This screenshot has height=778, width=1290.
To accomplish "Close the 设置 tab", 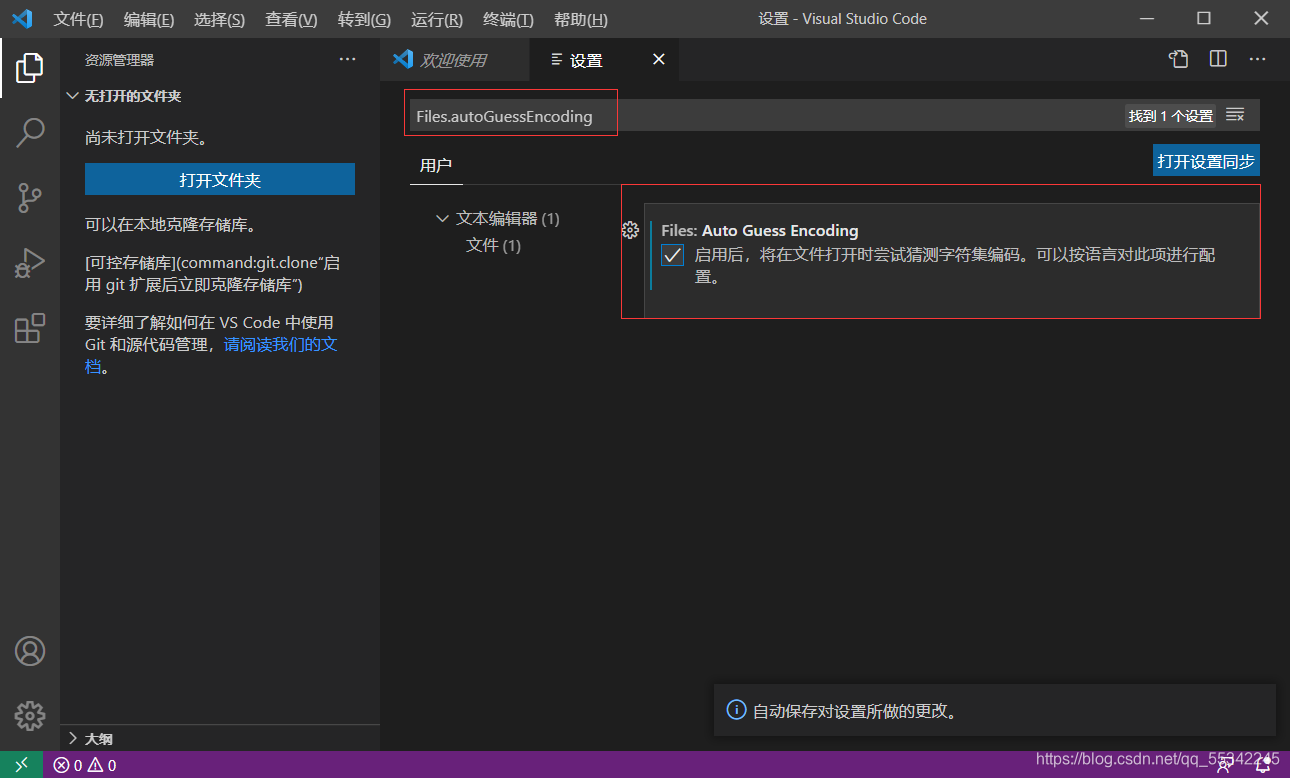I will coord(659,60).
